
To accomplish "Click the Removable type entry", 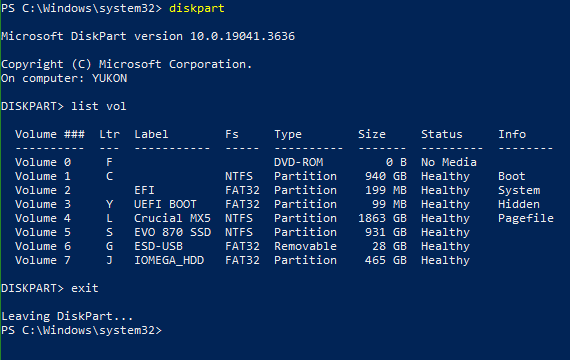I will point(305,246).
